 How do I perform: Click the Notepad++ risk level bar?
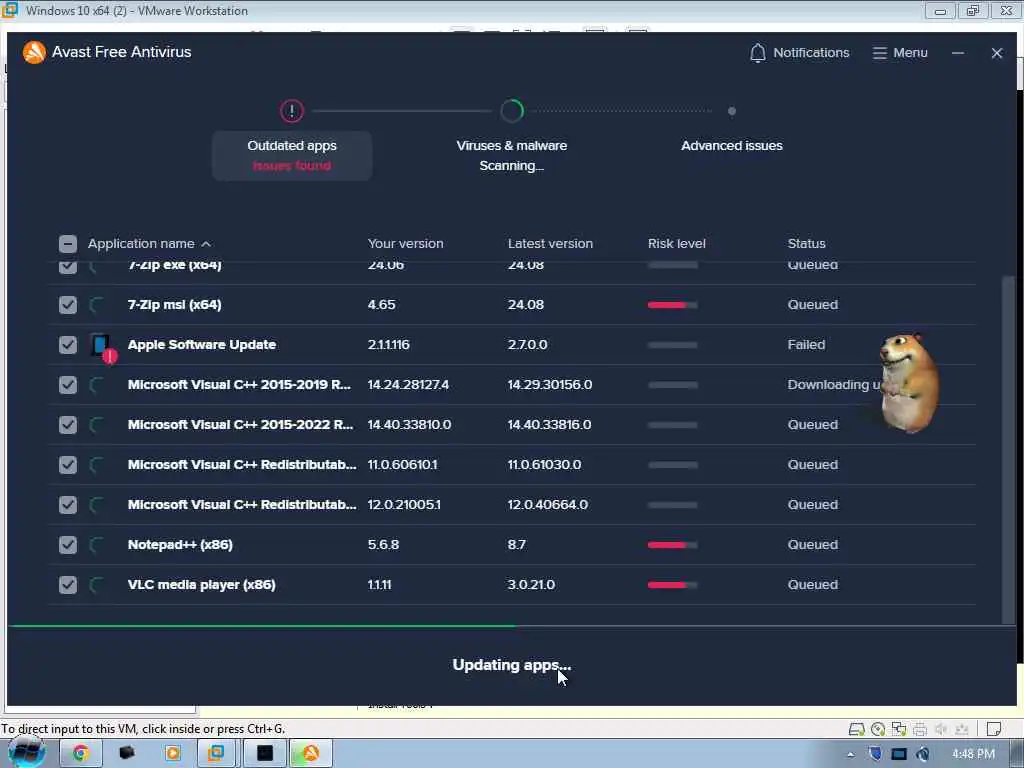pos(673,545)
